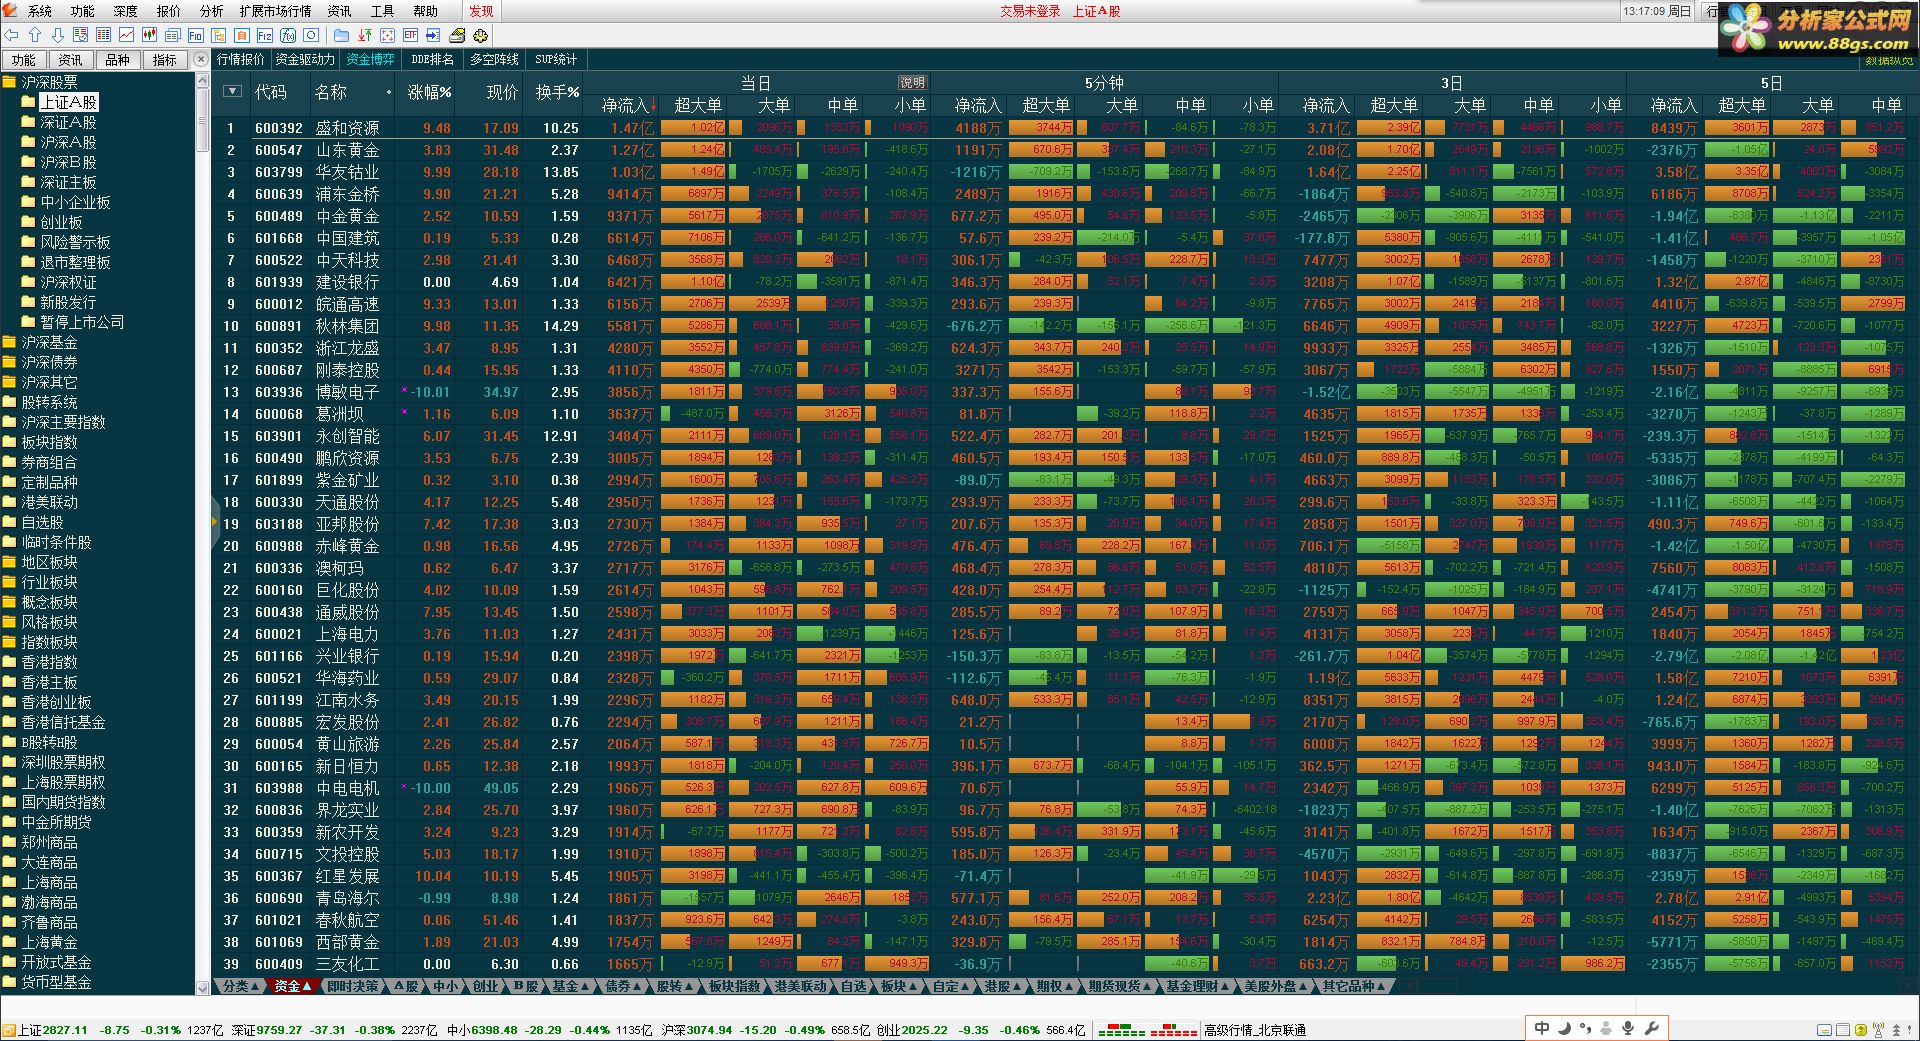Open the colored quote grid icon
The height and width of the screenshot is (1041, 1920).
103,35
